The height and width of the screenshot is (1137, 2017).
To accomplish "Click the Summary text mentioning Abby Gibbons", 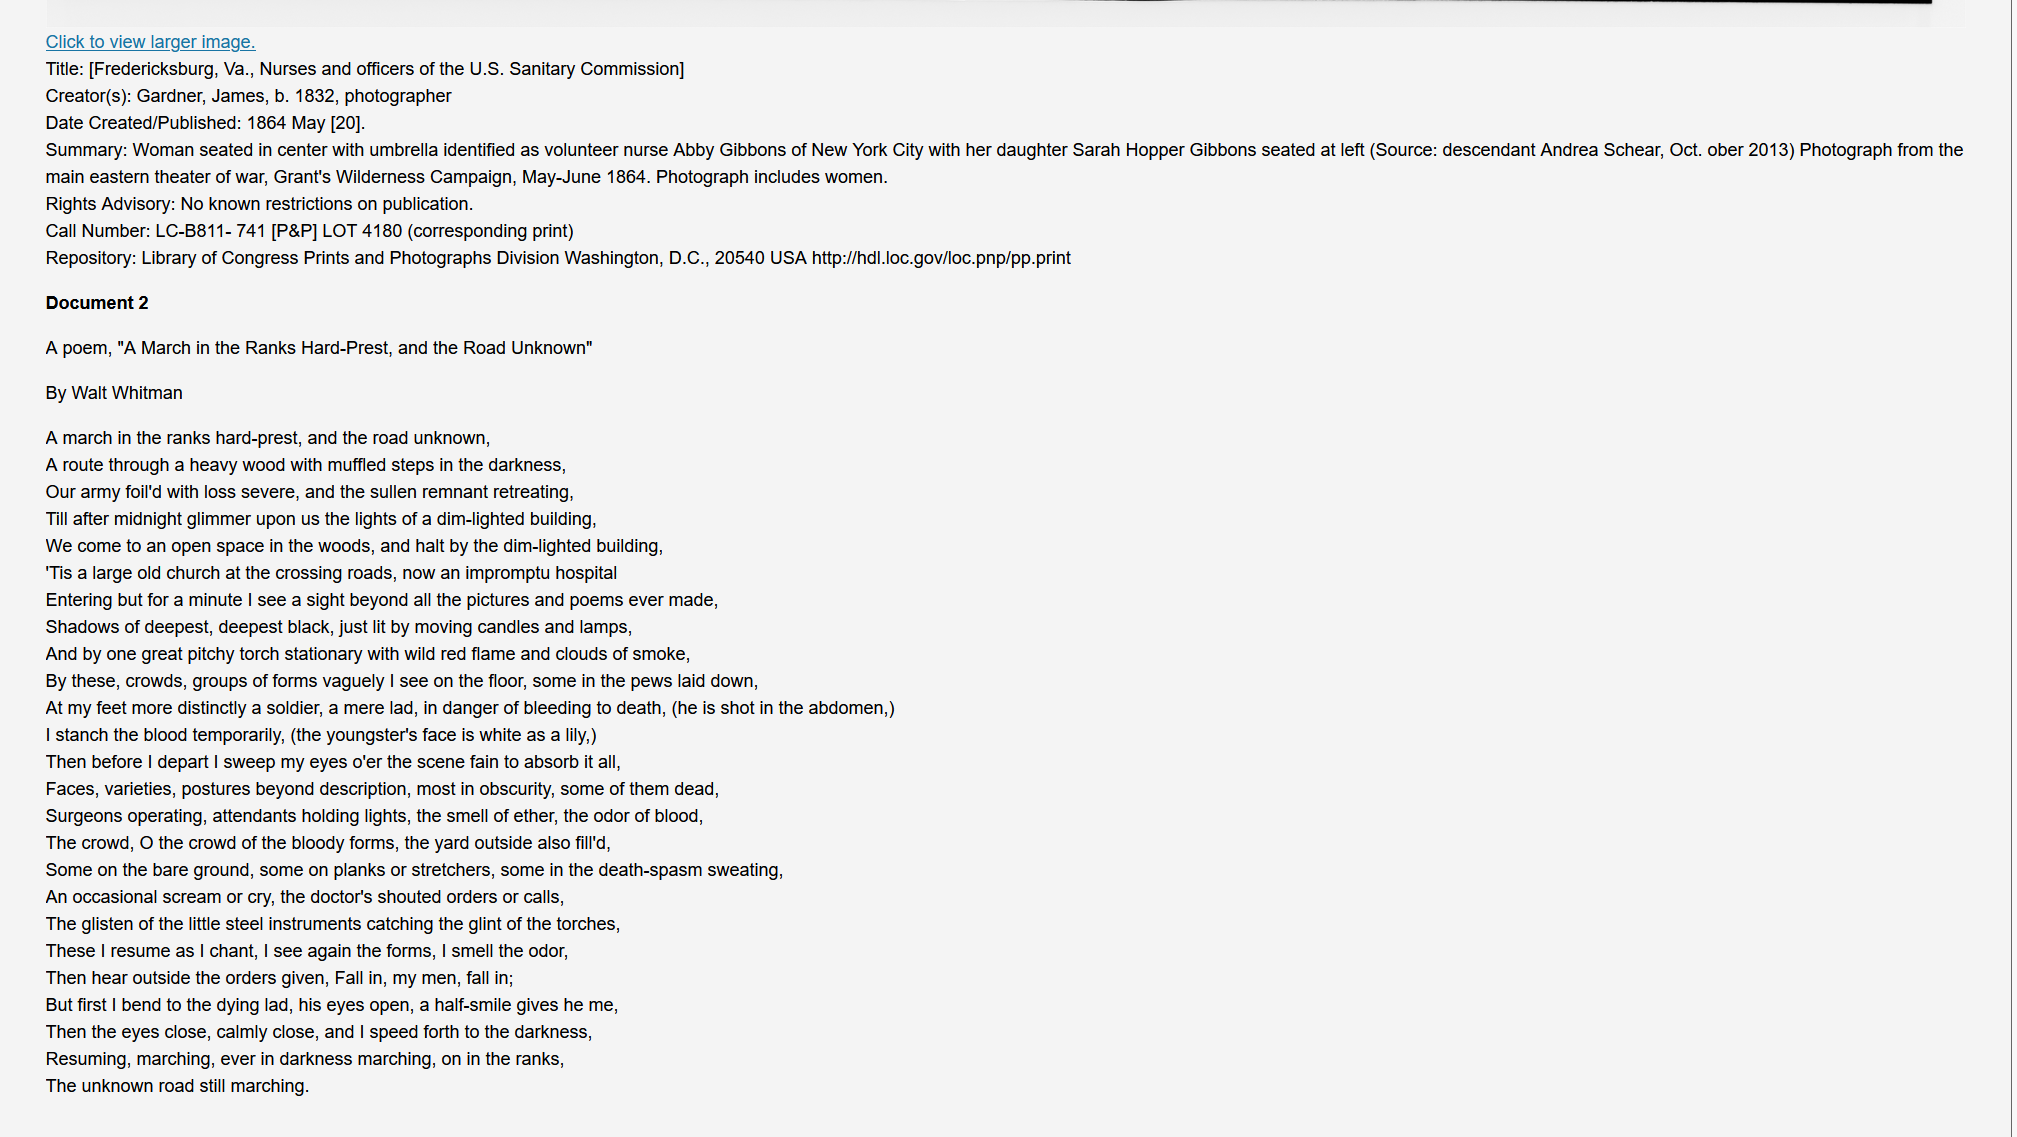I will pyautogui.click(x=1004, y=163).
